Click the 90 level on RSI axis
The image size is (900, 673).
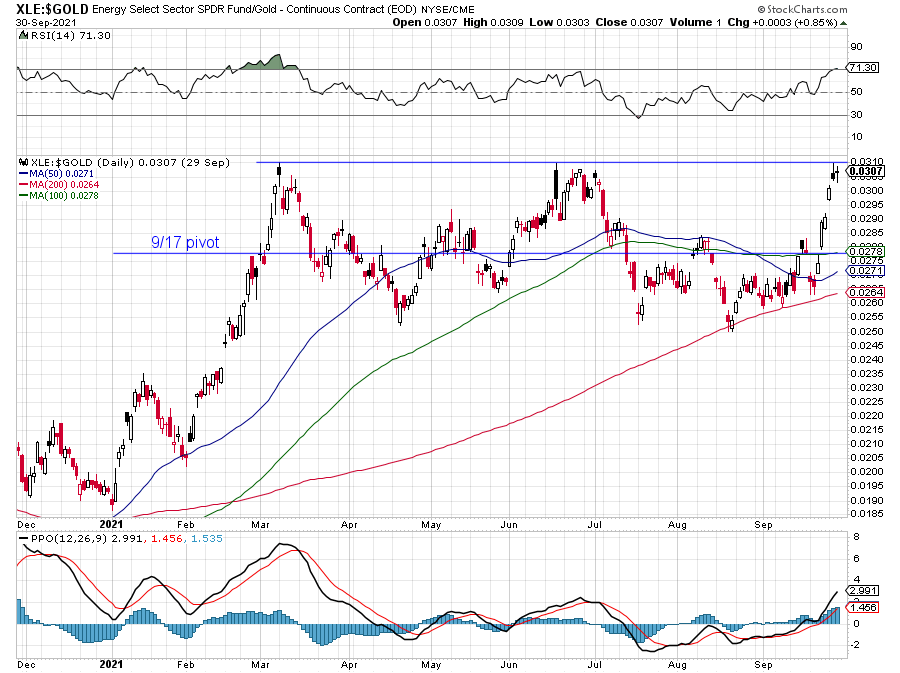(x=856, y=47)
